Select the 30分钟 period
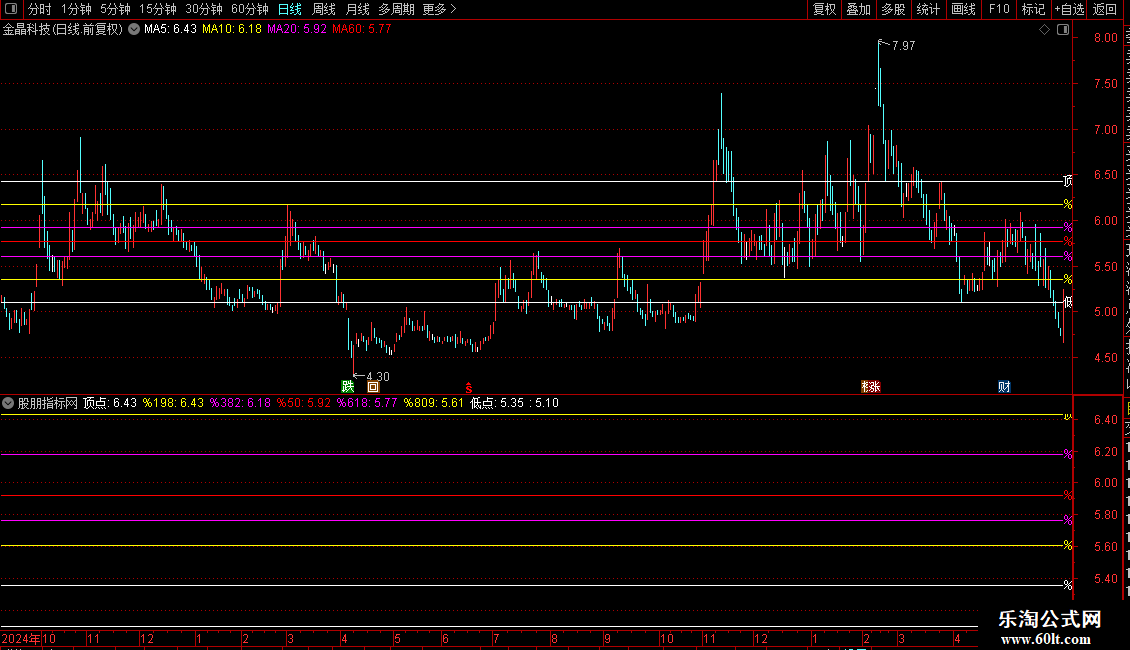The image size is (1130, 650). (x=204, y=9)
